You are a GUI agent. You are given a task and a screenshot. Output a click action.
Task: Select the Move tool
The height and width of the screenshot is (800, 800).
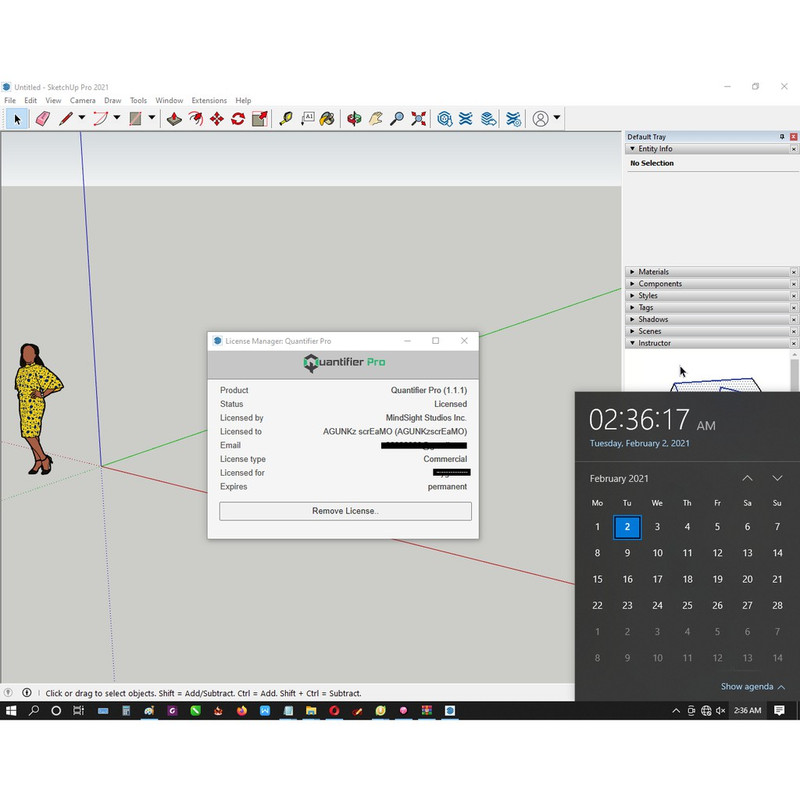tap(217, 119)
